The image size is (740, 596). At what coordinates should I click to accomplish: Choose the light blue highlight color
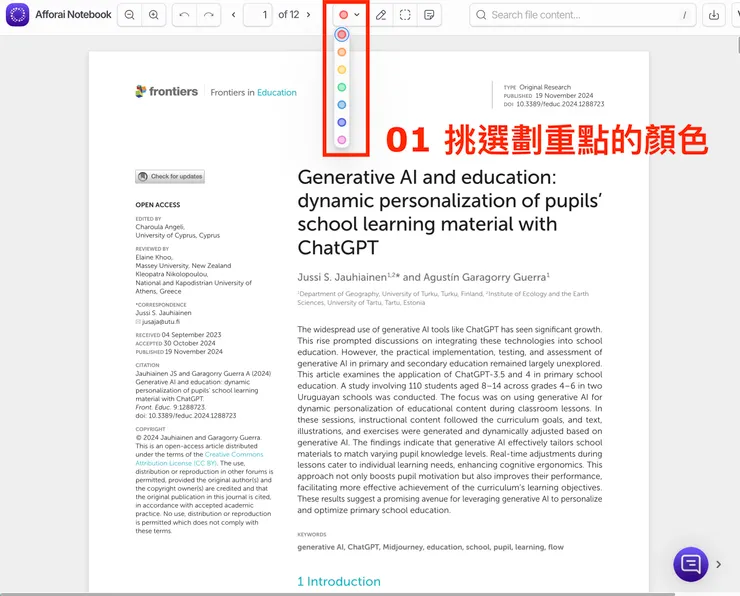click(342, 105)
